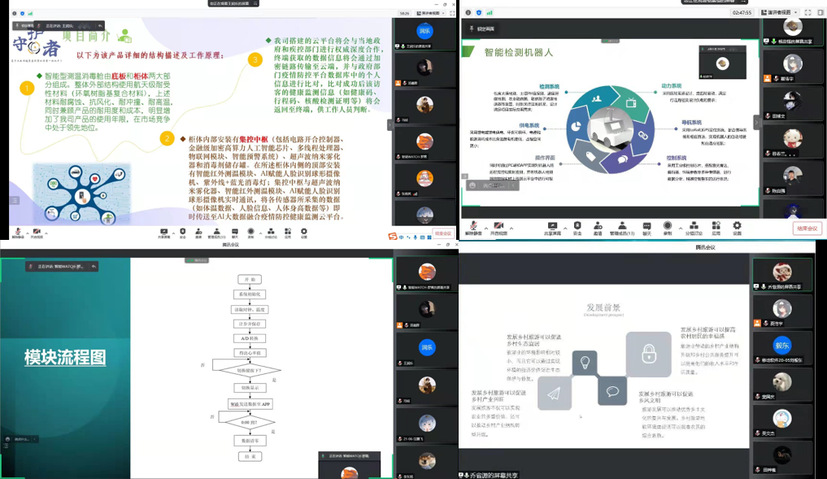
Task: Unmute microphone (解除静音) in the 智能检测机器人 meeting toolbar
Action: pyautogui.click(x=472, y=229)
